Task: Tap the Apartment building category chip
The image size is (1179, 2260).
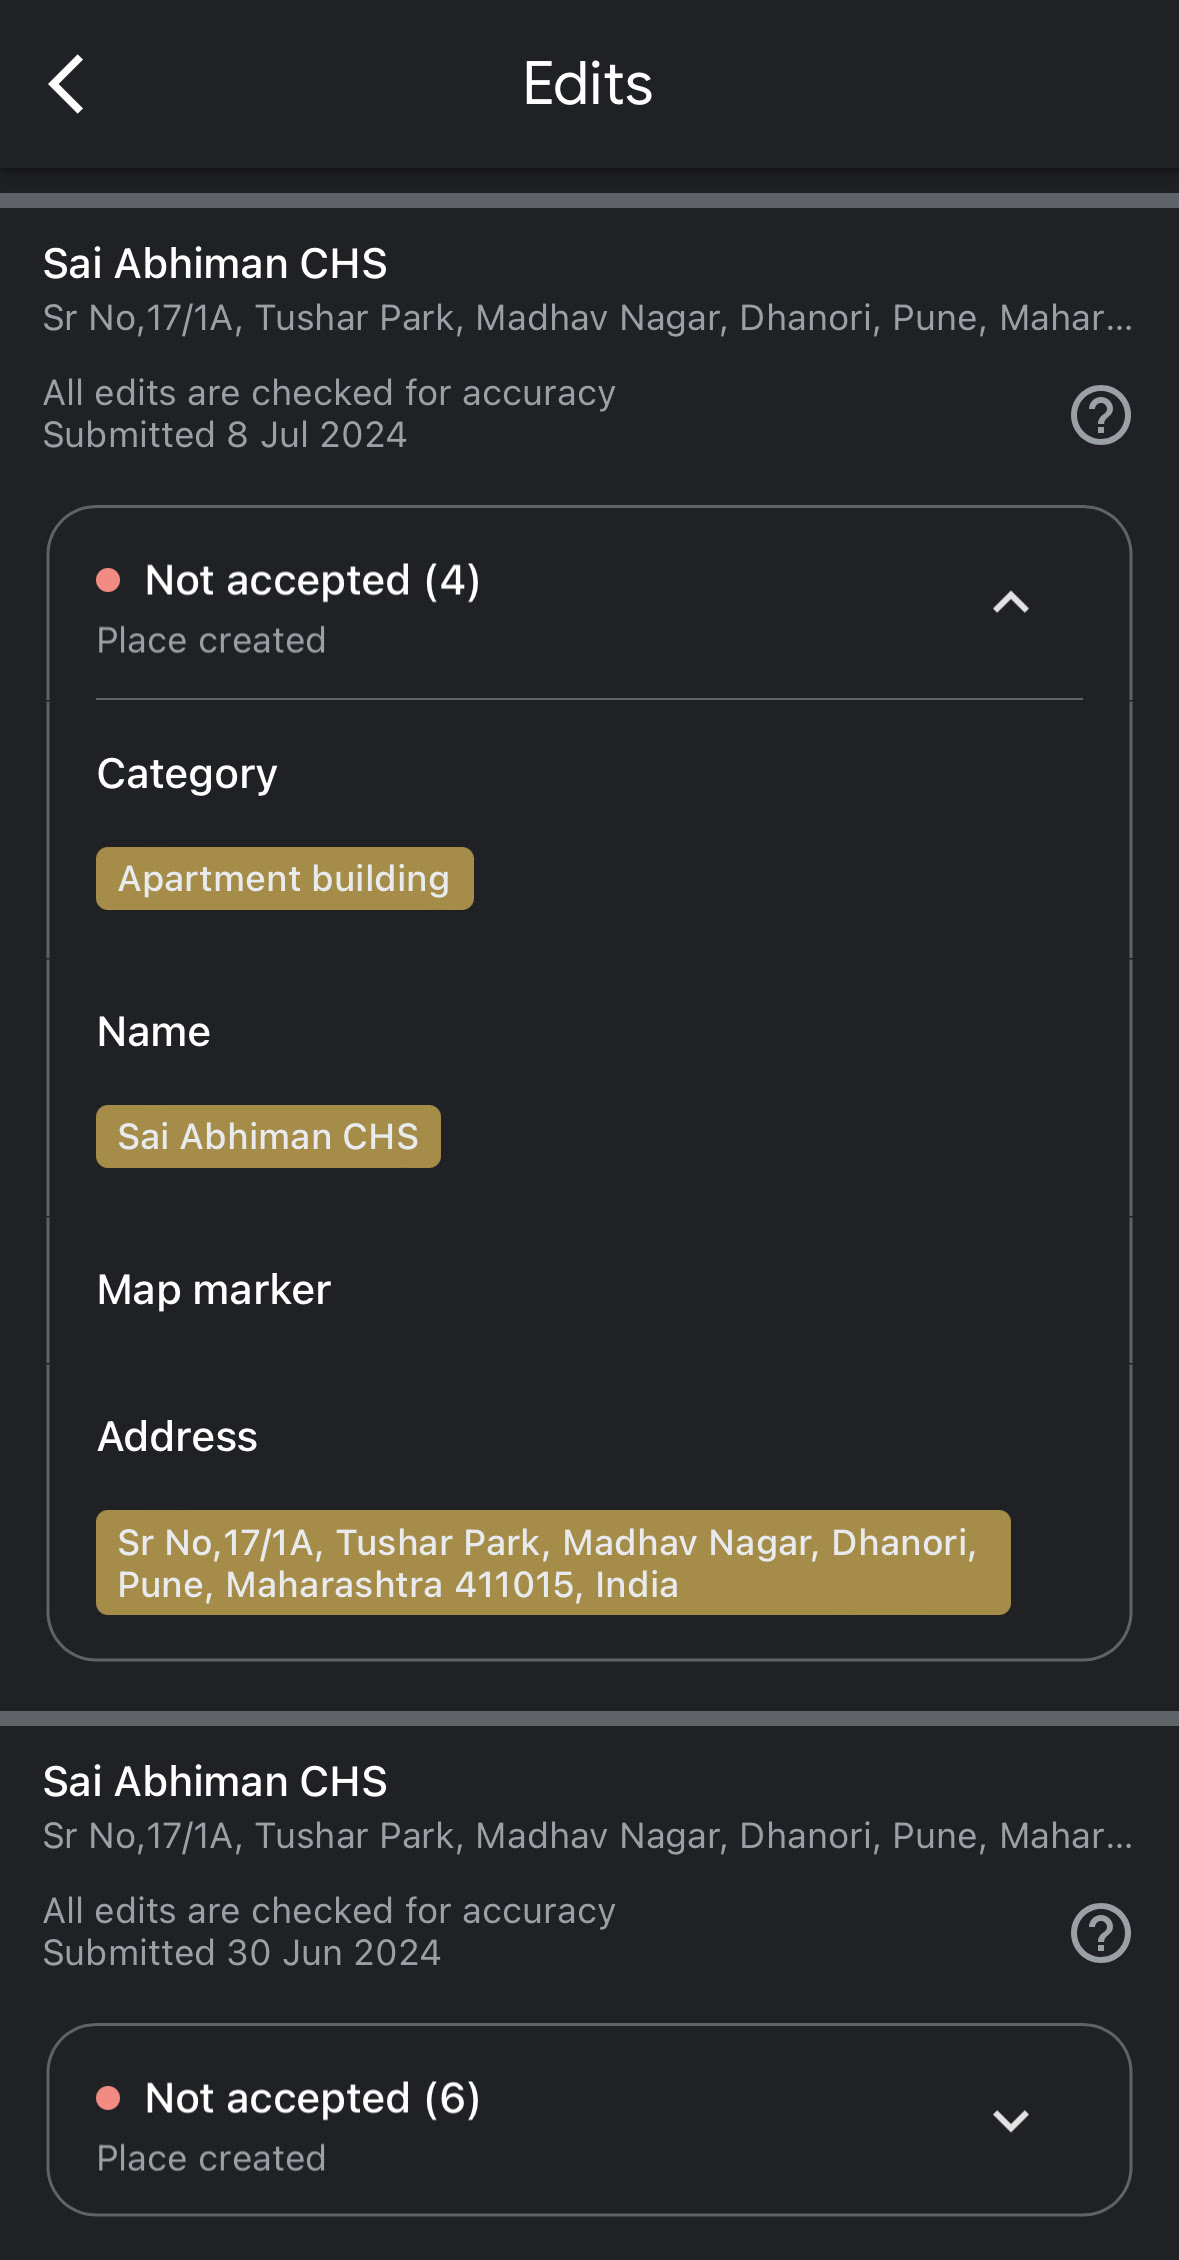Action: 284,879
